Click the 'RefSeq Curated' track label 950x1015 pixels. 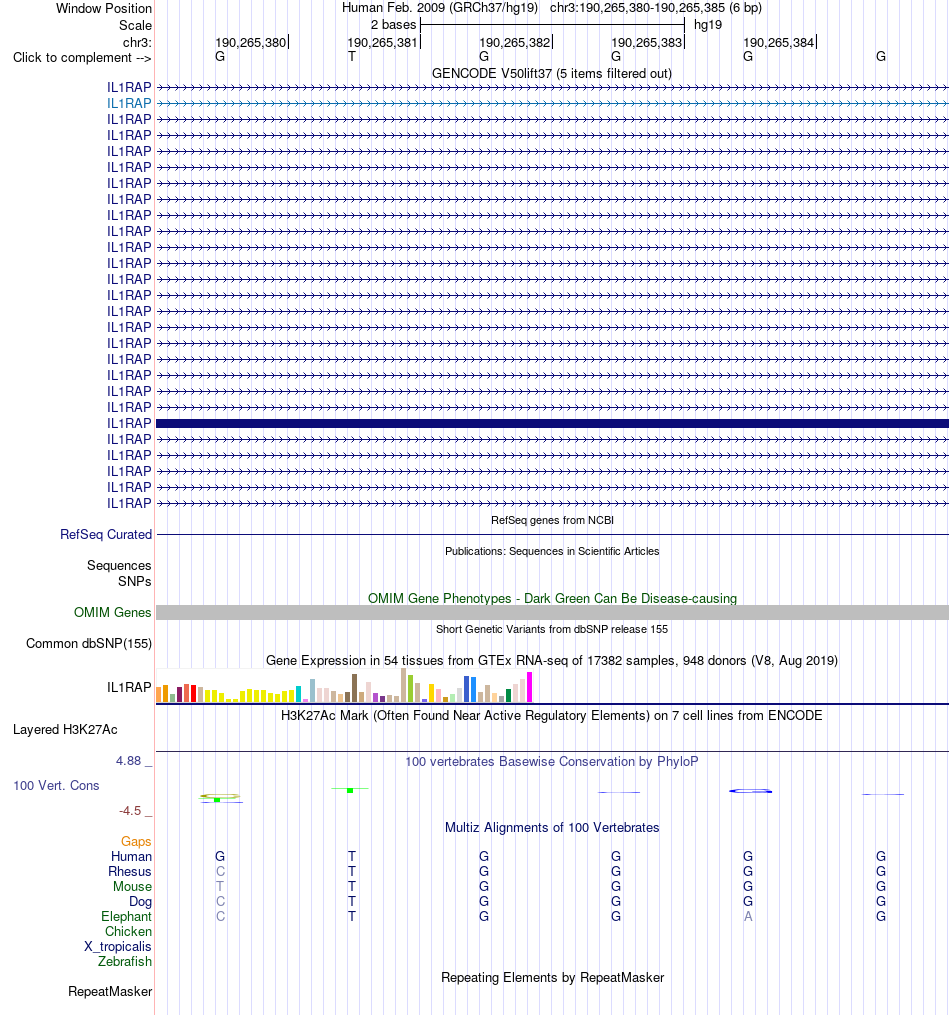click(x=105, y=534)
